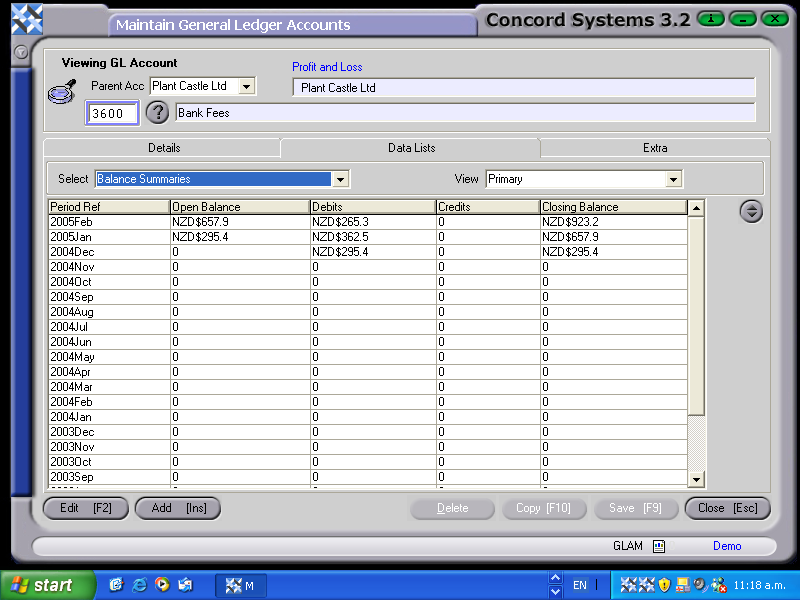
Task: Switch to the Details tab
Action: [164, 147]
